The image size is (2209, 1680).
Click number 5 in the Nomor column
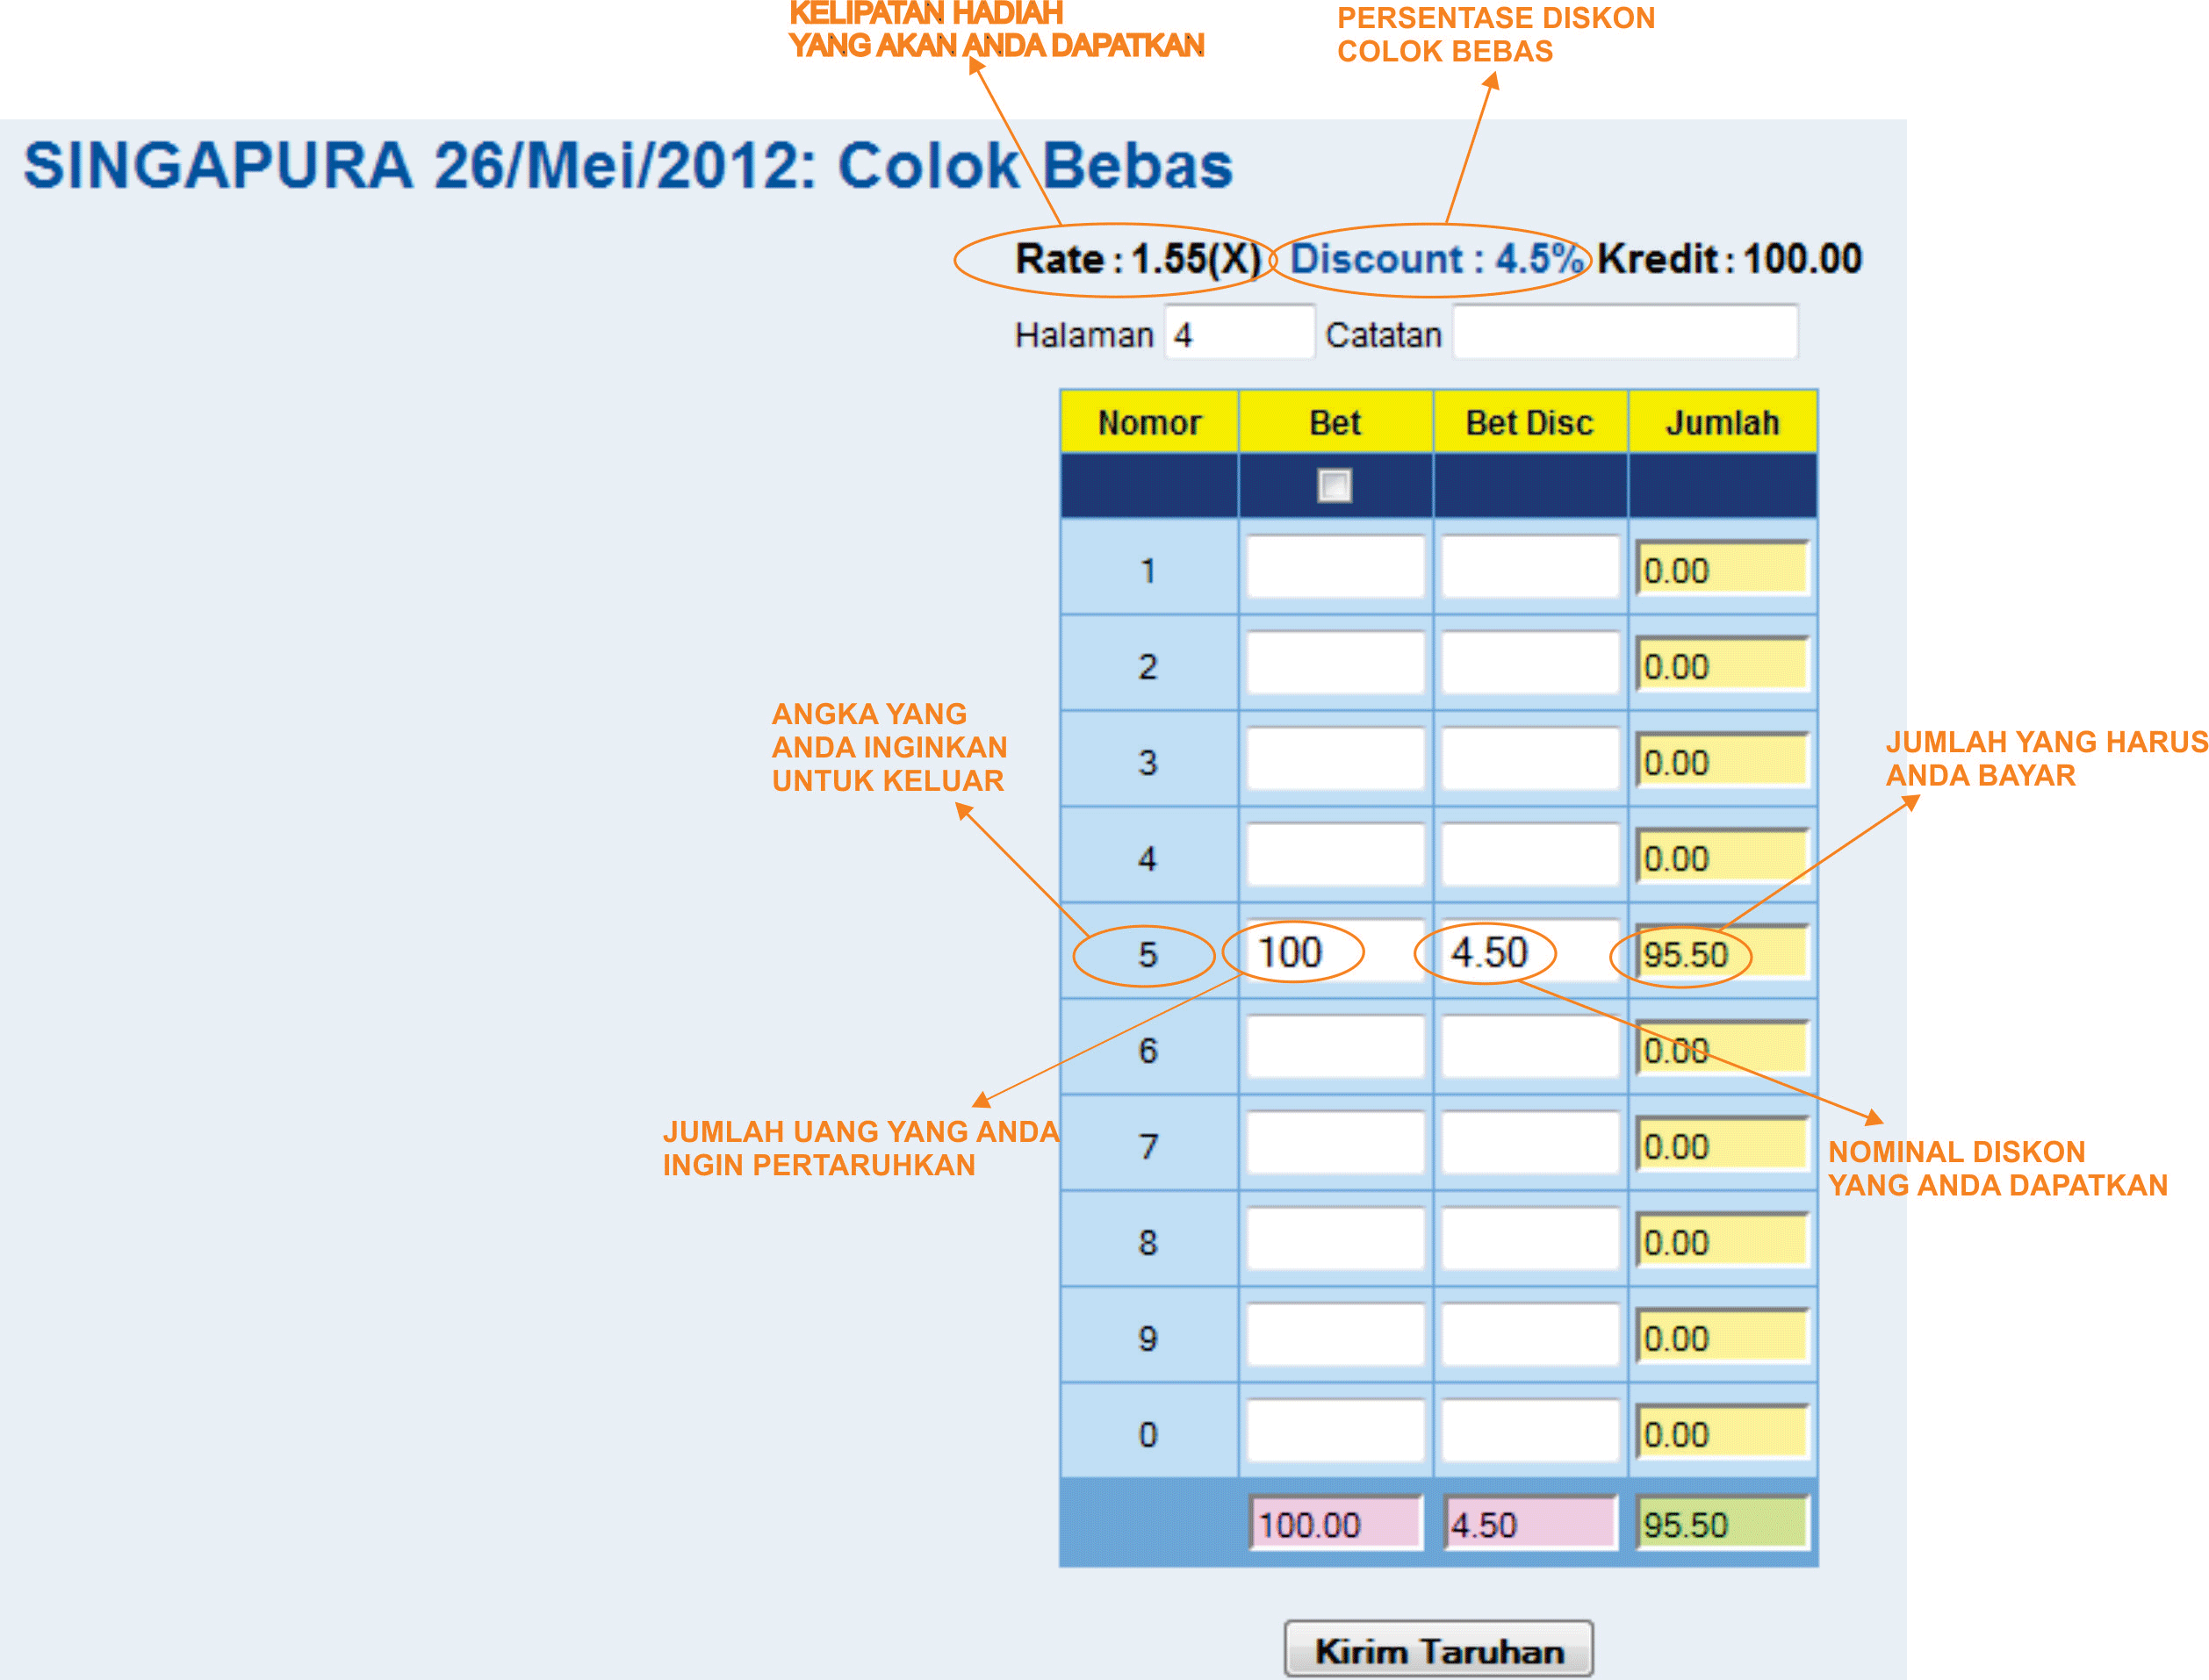(1147, 954)
